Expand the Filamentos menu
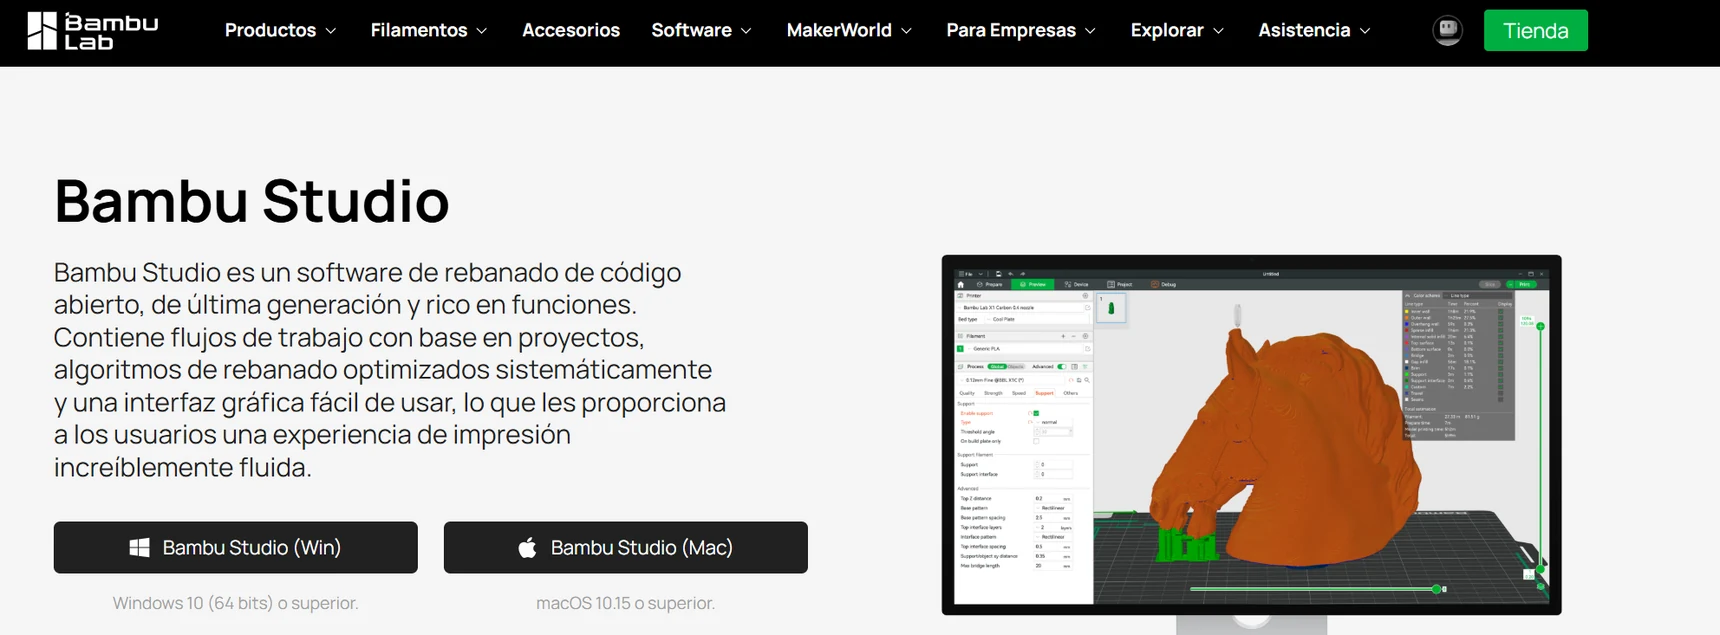This screenshot has width=1720, height=635. coord(429,30)
